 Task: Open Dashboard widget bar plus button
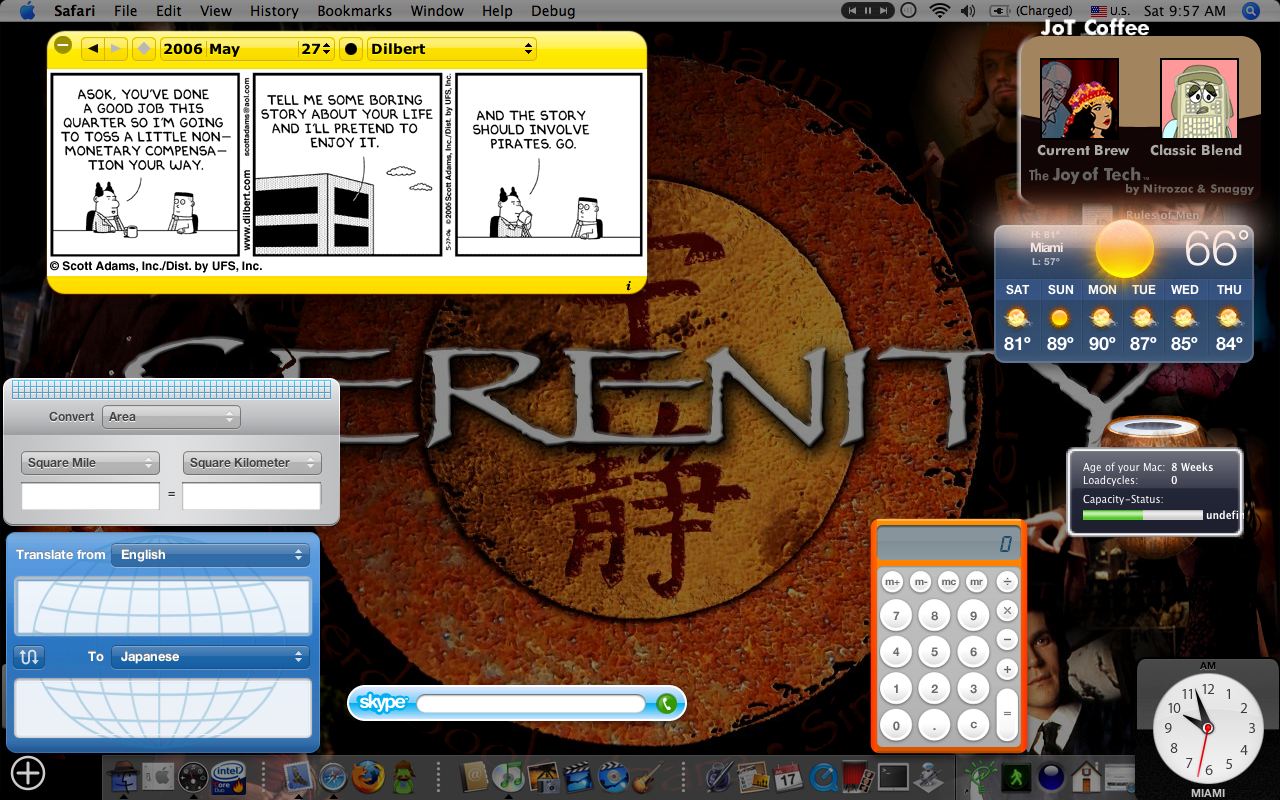pos(28,772)
